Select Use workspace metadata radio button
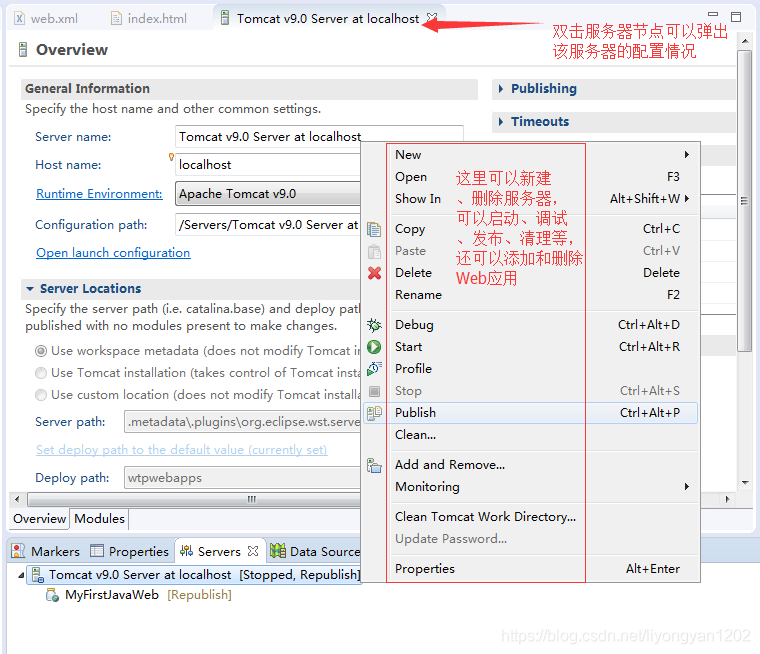This screenshot has width=760, height=654. pos(41,351)
